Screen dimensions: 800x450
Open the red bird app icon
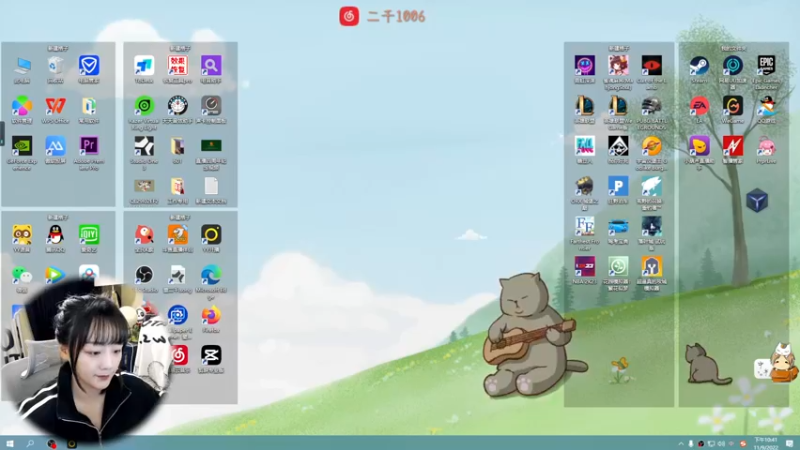[144, 235]
